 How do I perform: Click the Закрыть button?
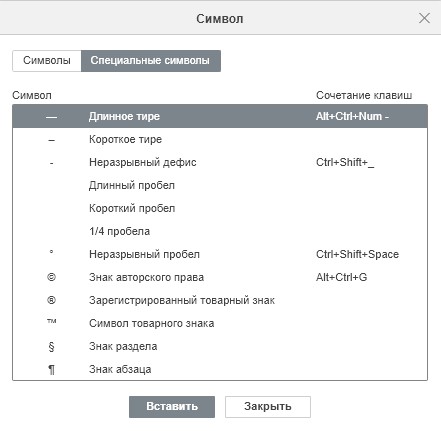268,407
